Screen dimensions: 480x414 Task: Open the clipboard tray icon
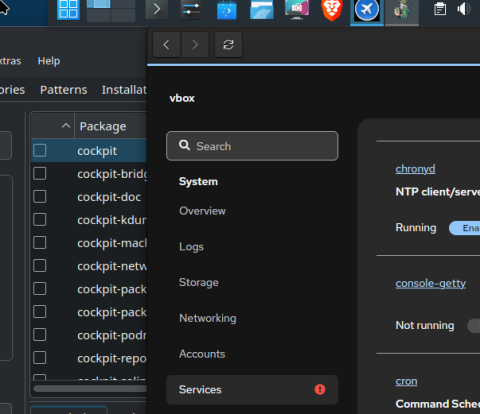[440, 9]
